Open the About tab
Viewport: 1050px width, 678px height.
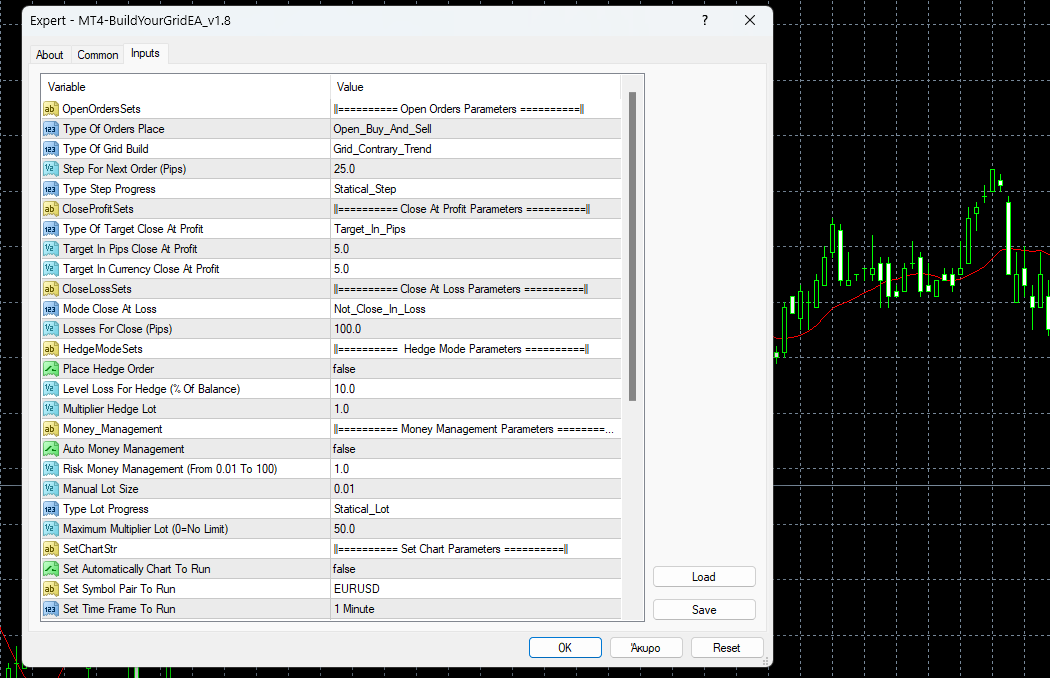[x=49, y=55]
